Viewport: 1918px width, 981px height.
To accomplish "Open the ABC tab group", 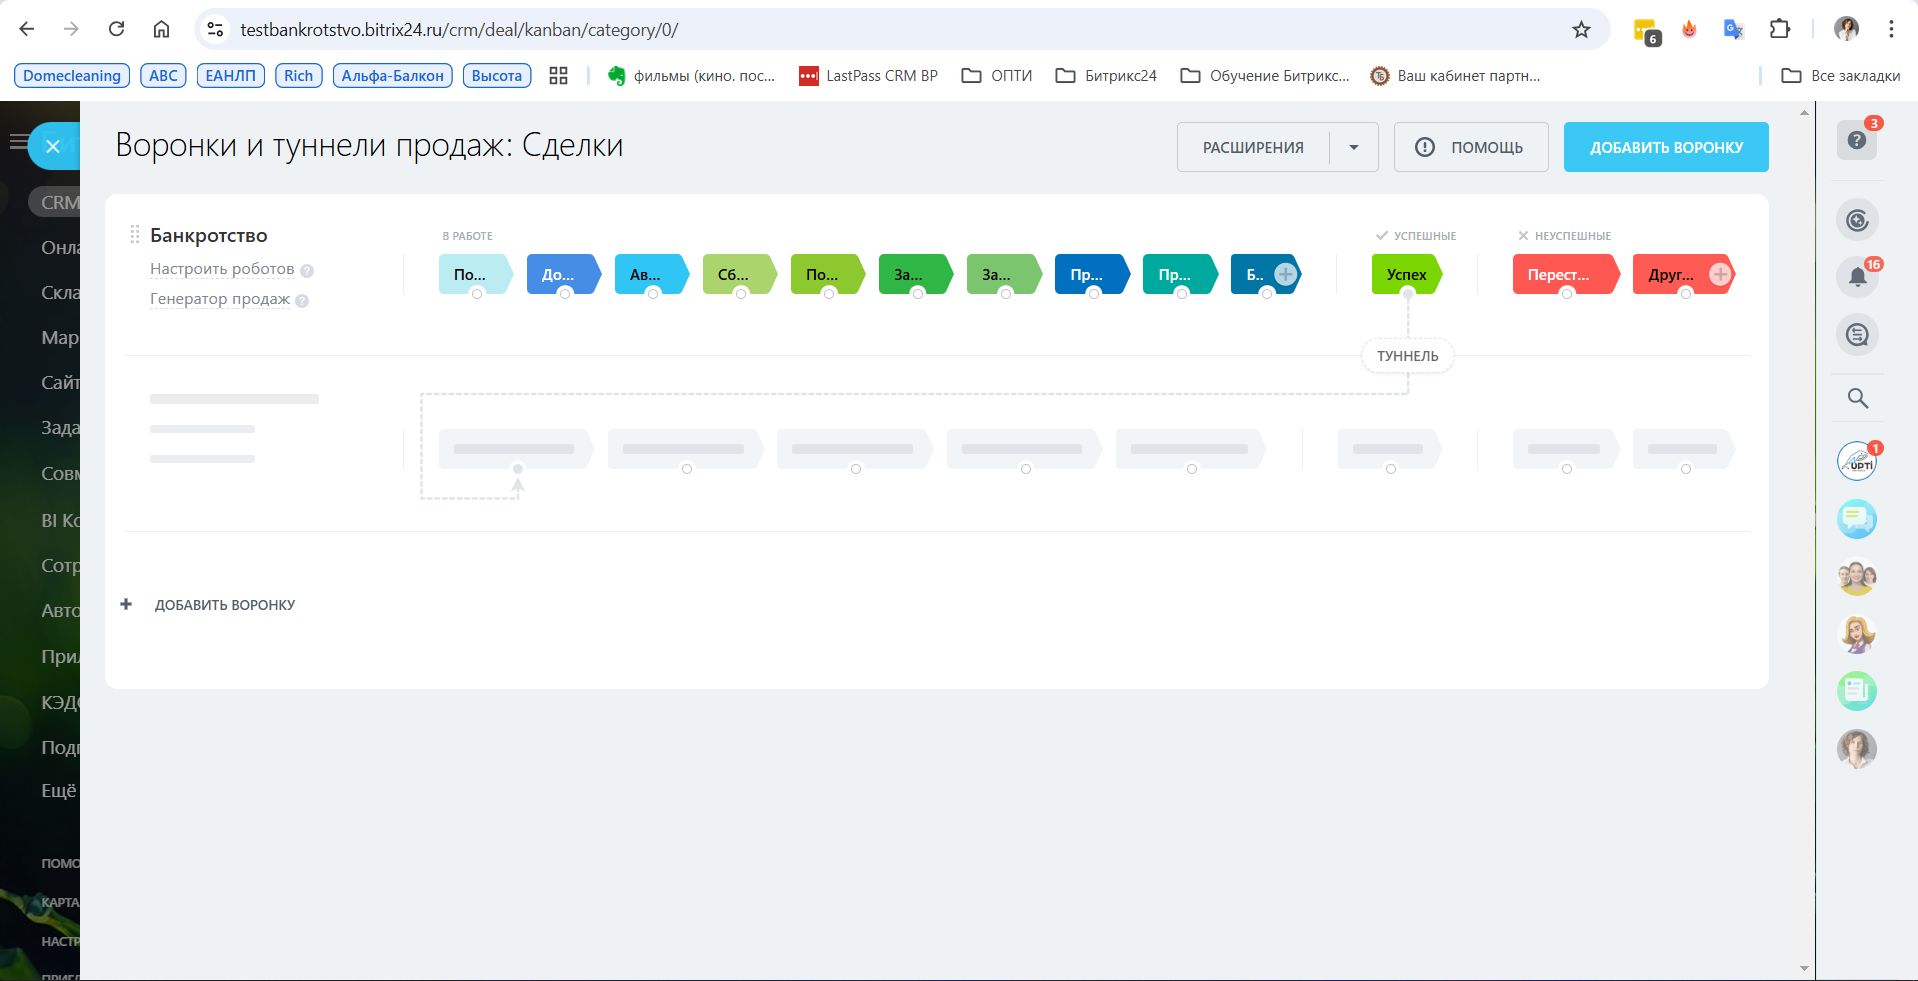I will 163,76.
